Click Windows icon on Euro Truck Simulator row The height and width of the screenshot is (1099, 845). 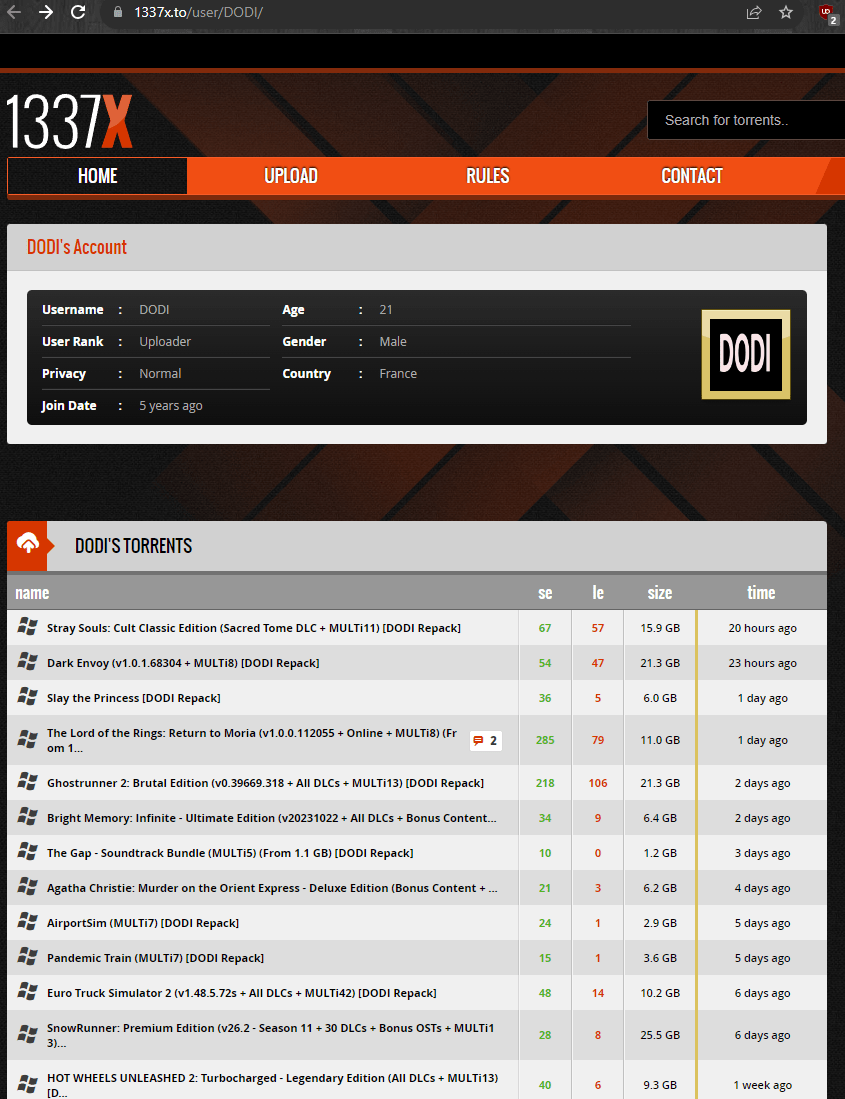point(27,992)
